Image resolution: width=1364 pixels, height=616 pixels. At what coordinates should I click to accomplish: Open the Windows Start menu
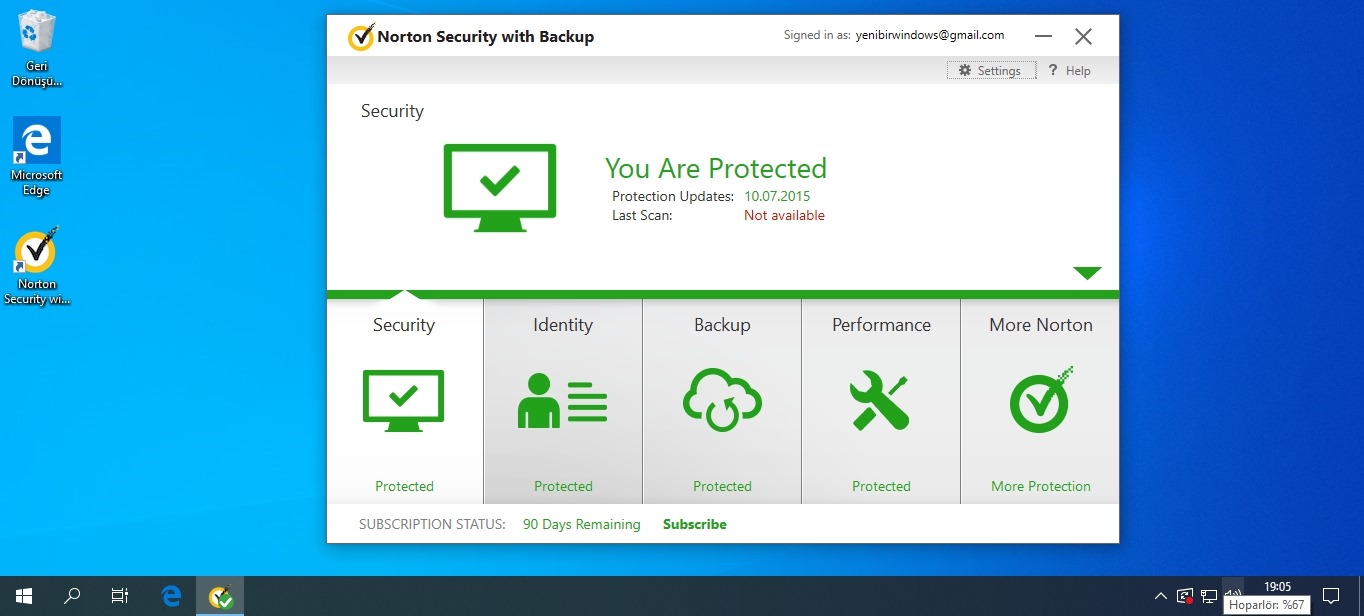[x=24, y=596]
